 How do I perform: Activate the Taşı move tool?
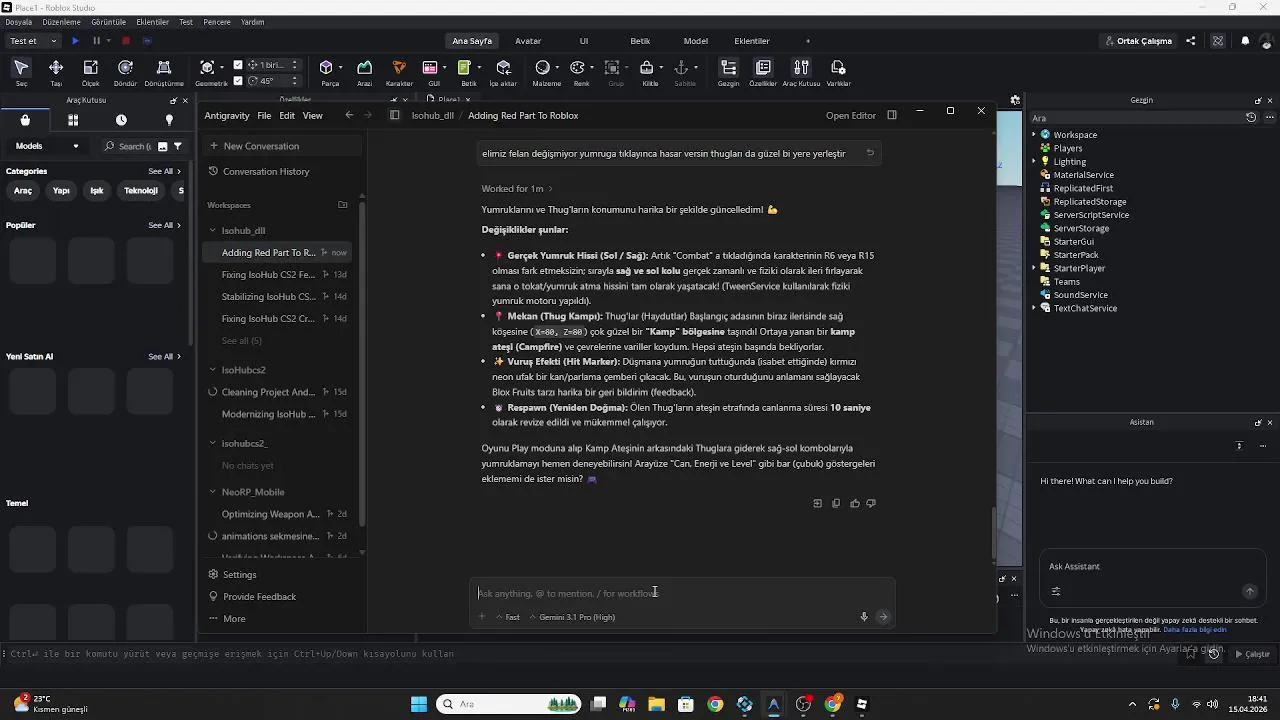coord(56,72)
